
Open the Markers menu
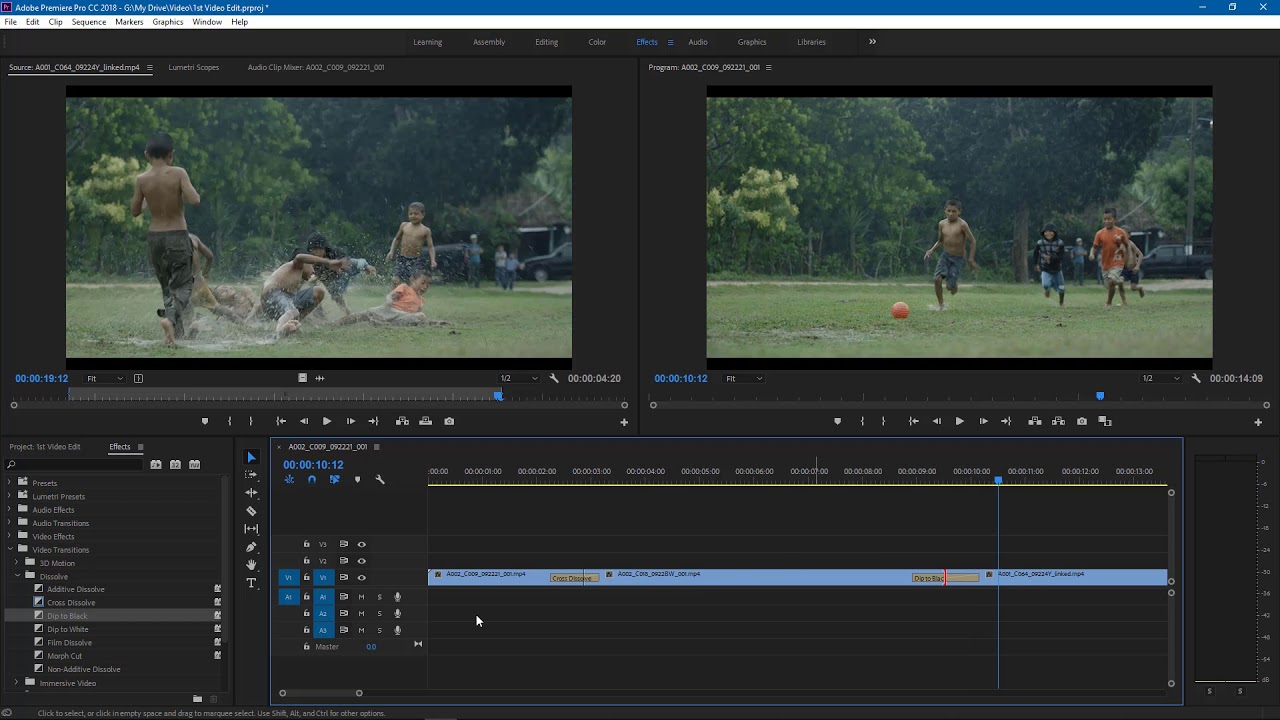129,22
